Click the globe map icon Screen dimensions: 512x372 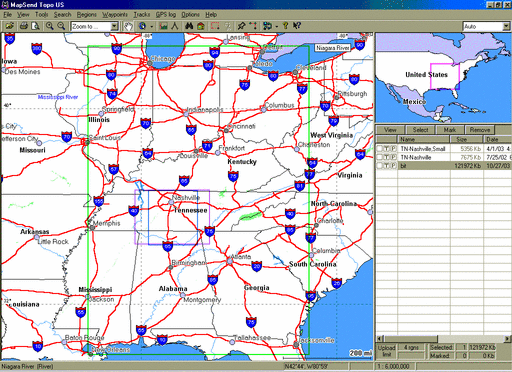142,26
